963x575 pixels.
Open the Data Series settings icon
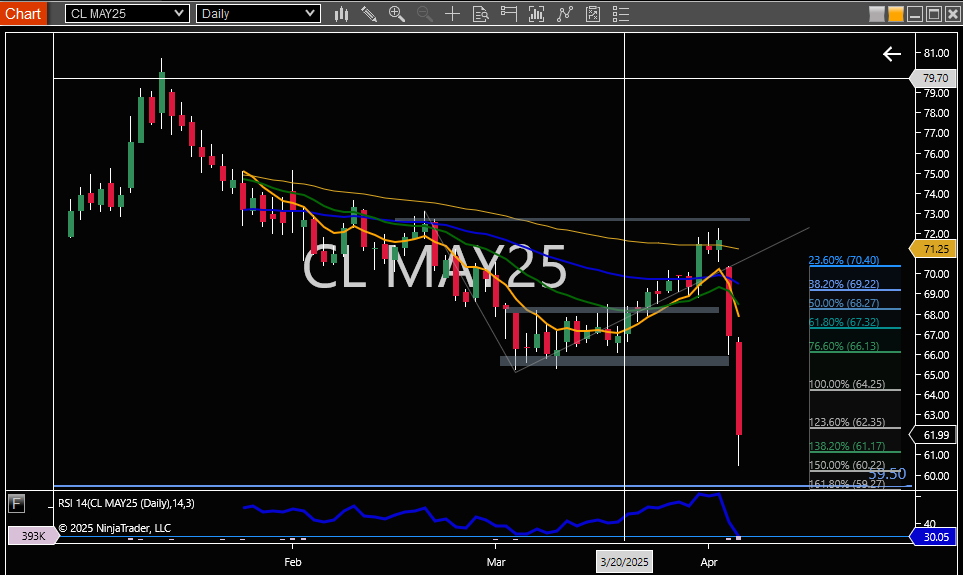[x=536, y=14]
